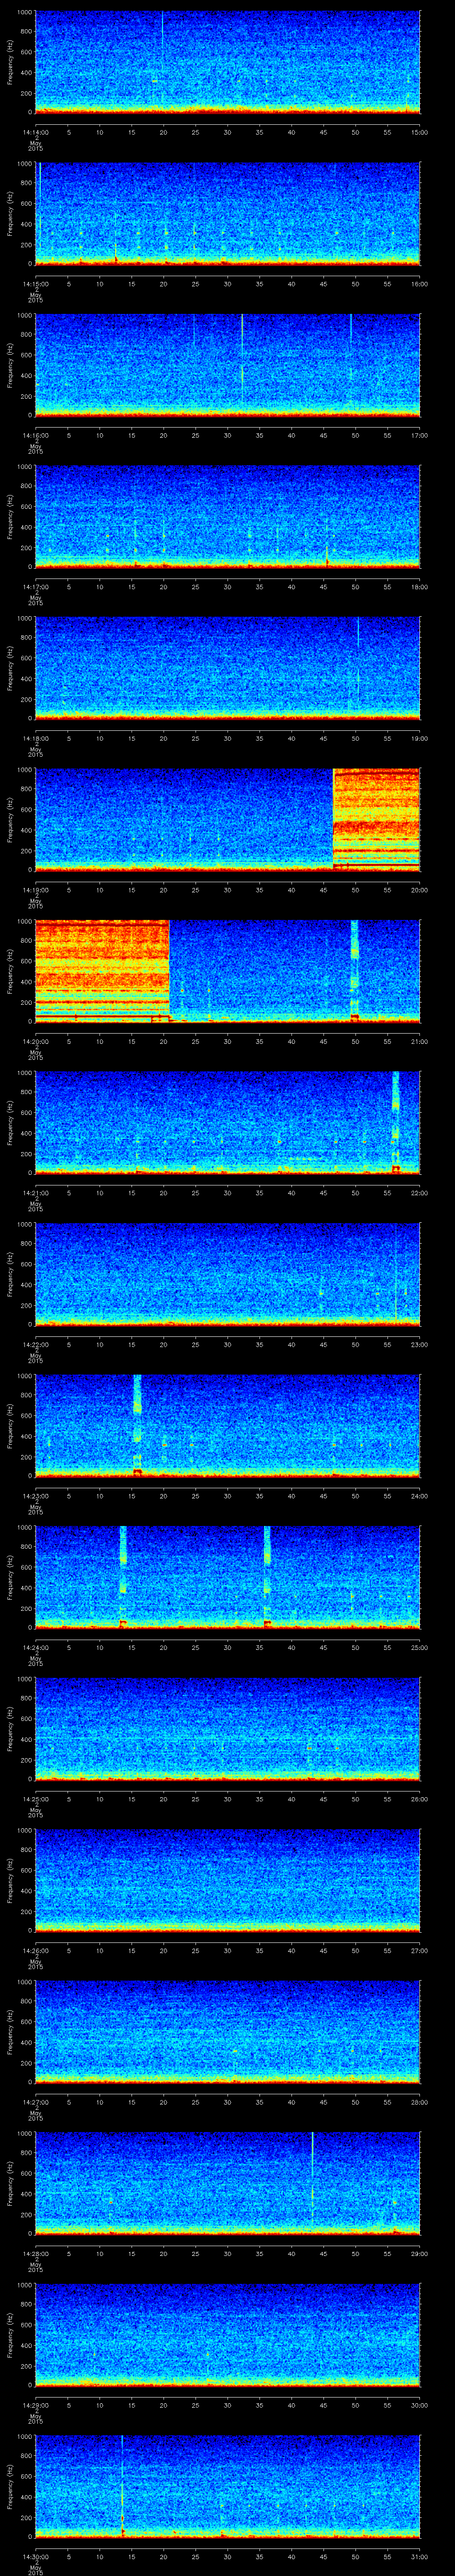The height and width of the screenshot is (2576, 455).
Task: Select the spectrogram panel starting at 14:23:00
Action: click(x=227, y=1426)
